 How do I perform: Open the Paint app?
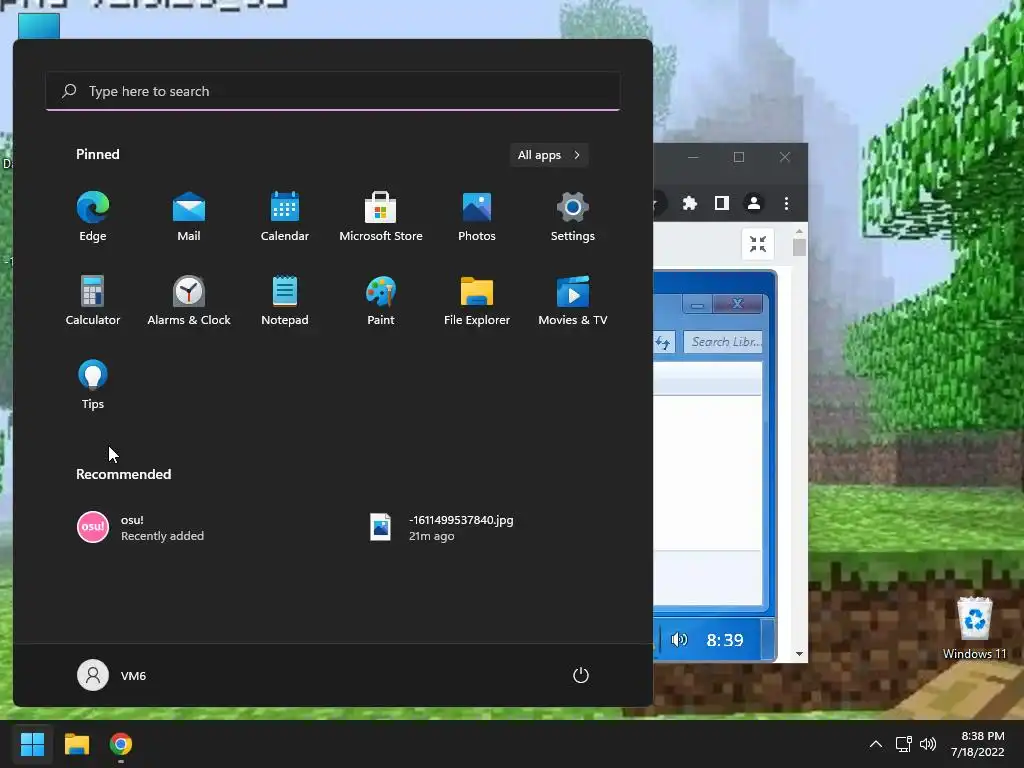[381, 301]
